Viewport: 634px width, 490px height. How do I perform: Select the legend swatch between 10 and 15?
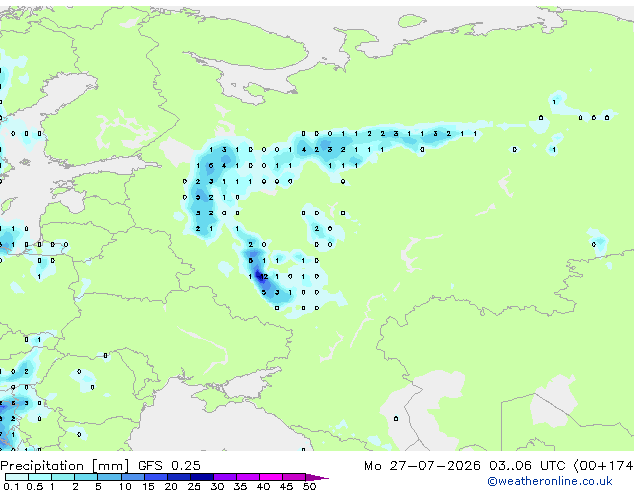point(133,477)
